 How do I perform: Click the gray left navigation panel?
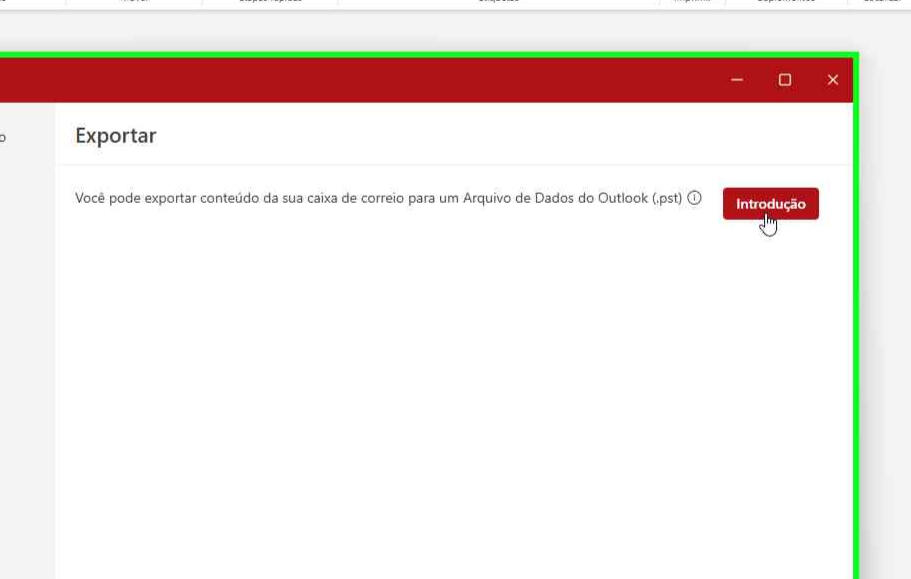click(x=27, y=350)
